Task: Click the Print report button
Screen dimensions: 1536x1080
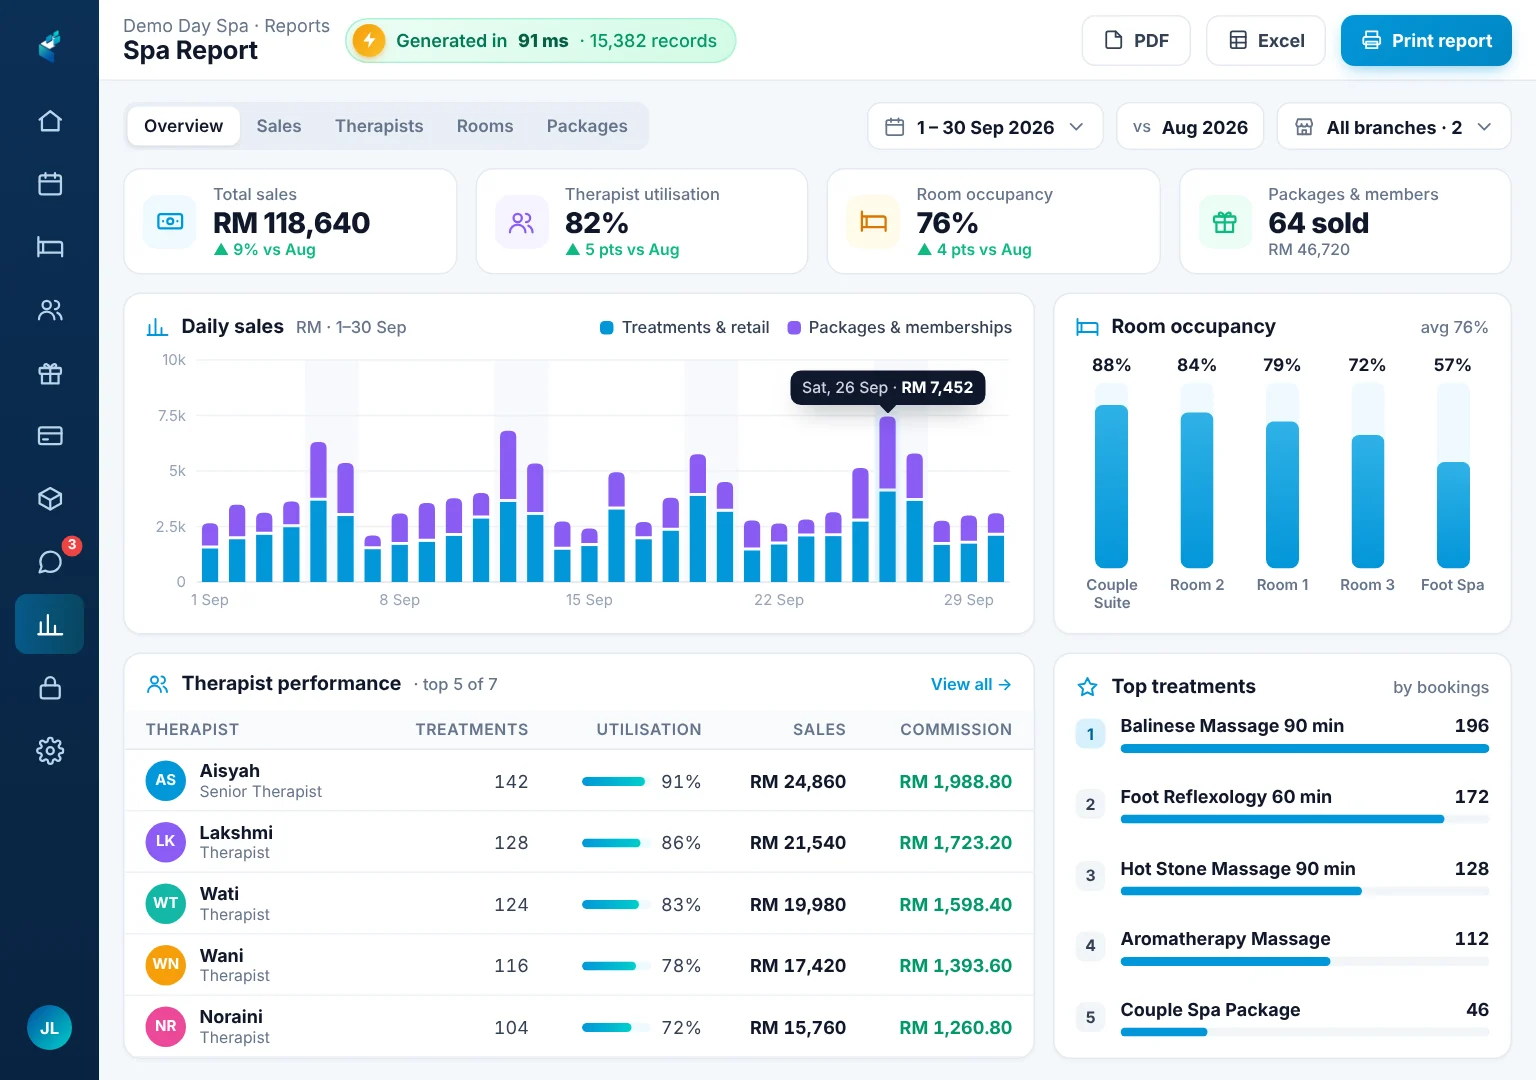Action: (1426, 41)
